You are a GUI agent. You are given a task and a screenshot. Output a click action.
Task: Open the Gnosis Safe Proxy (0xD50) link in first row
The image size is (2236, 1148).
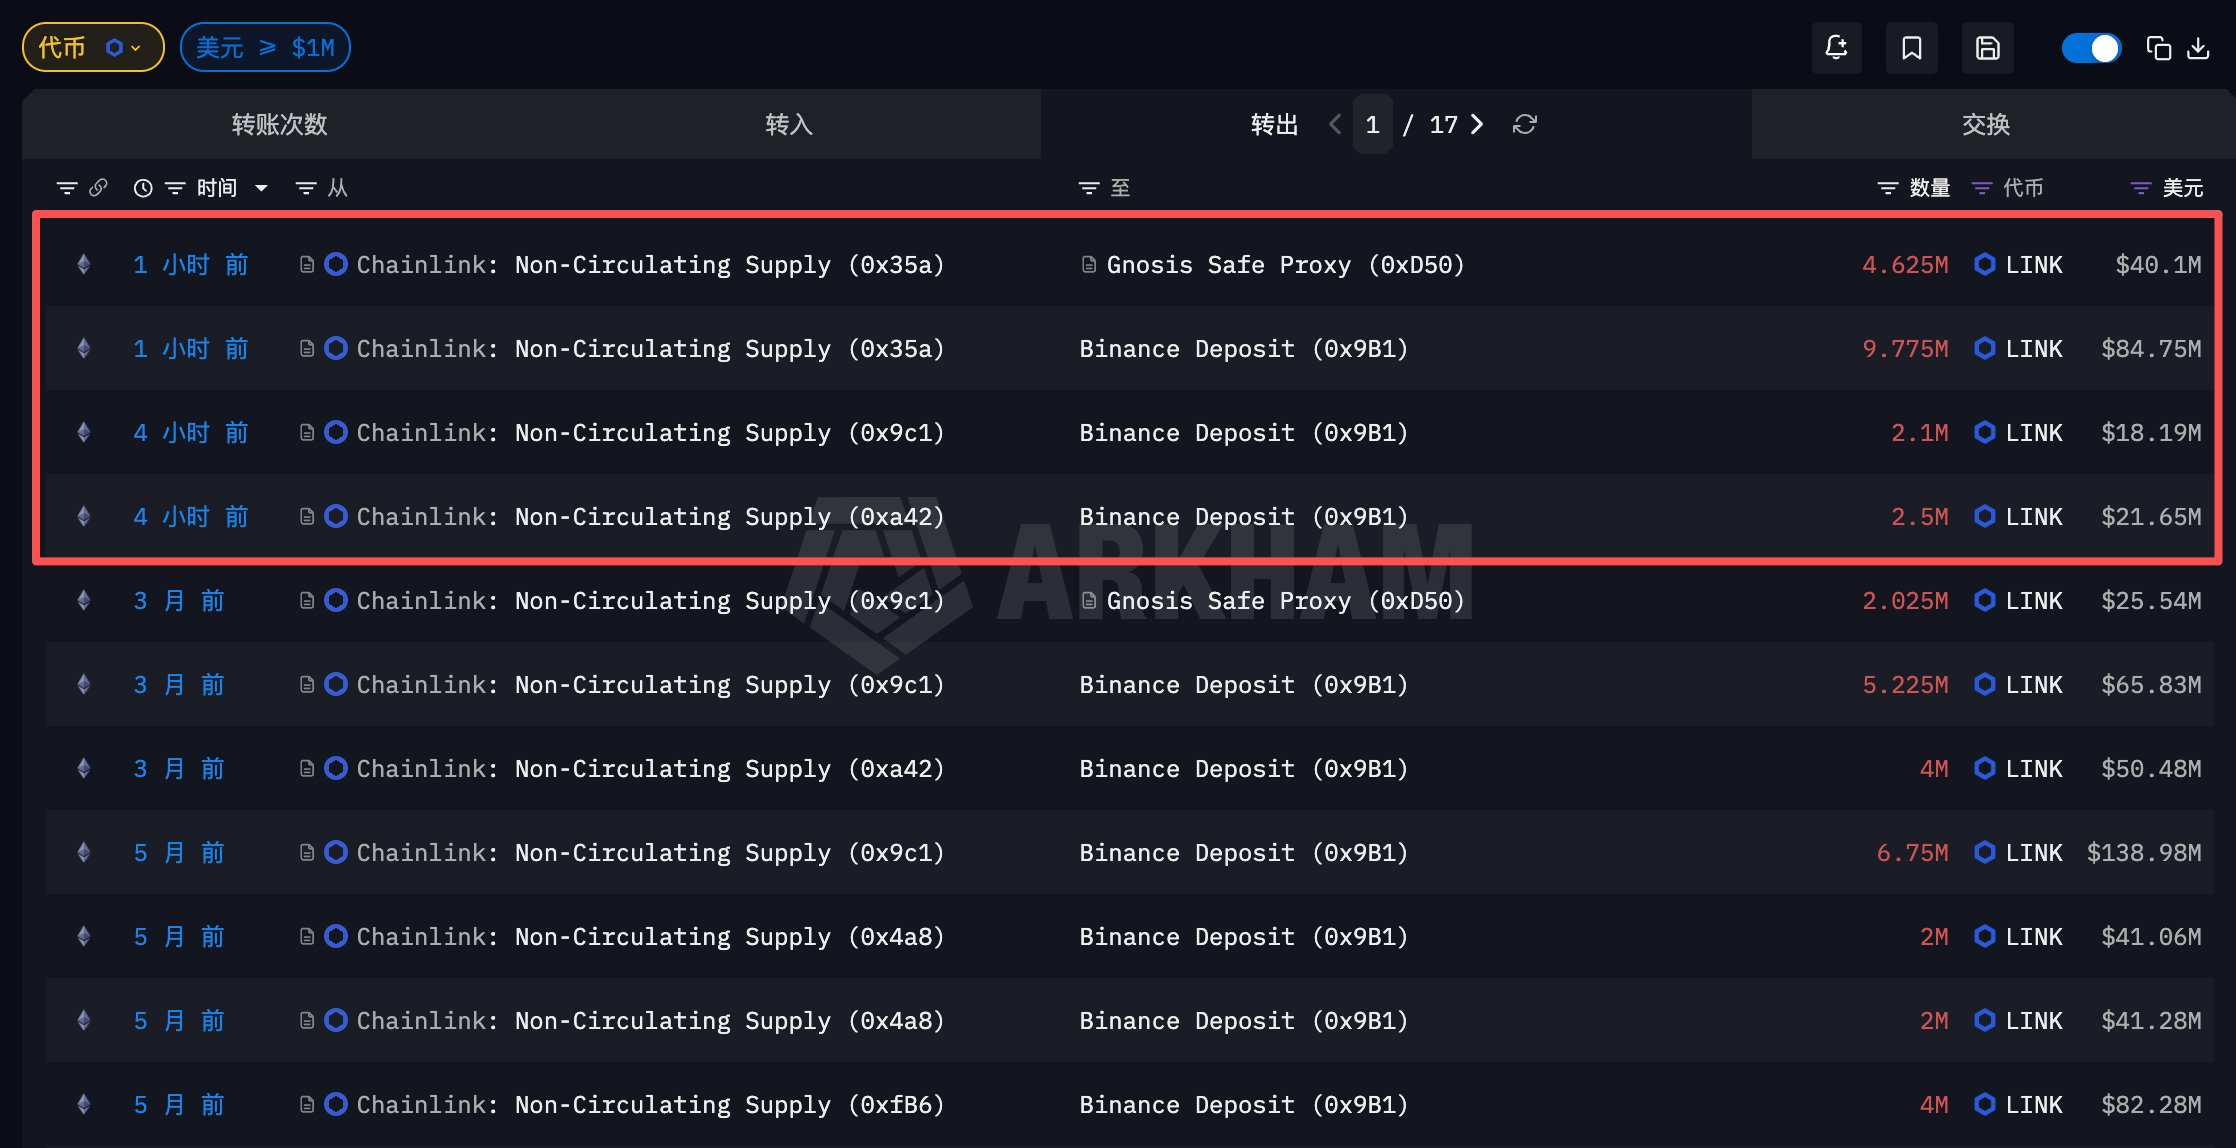[1284, 265]
